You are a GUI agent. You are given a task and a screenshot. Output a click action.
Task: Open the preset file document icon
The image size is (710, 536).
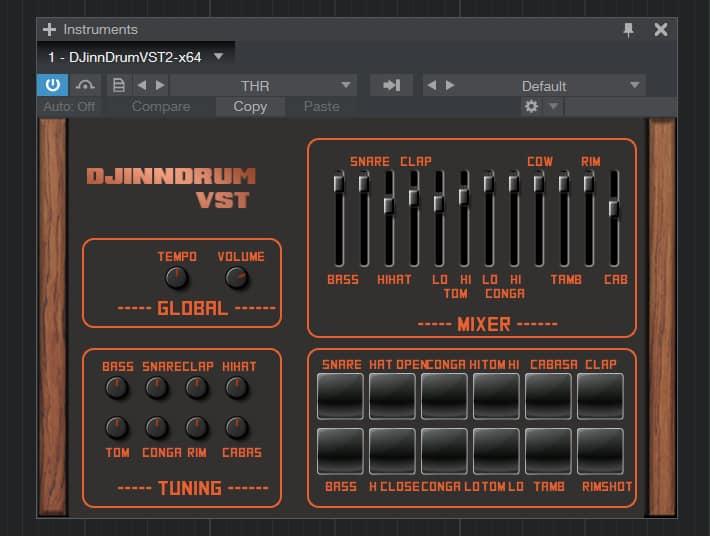(x=118, y=85)
